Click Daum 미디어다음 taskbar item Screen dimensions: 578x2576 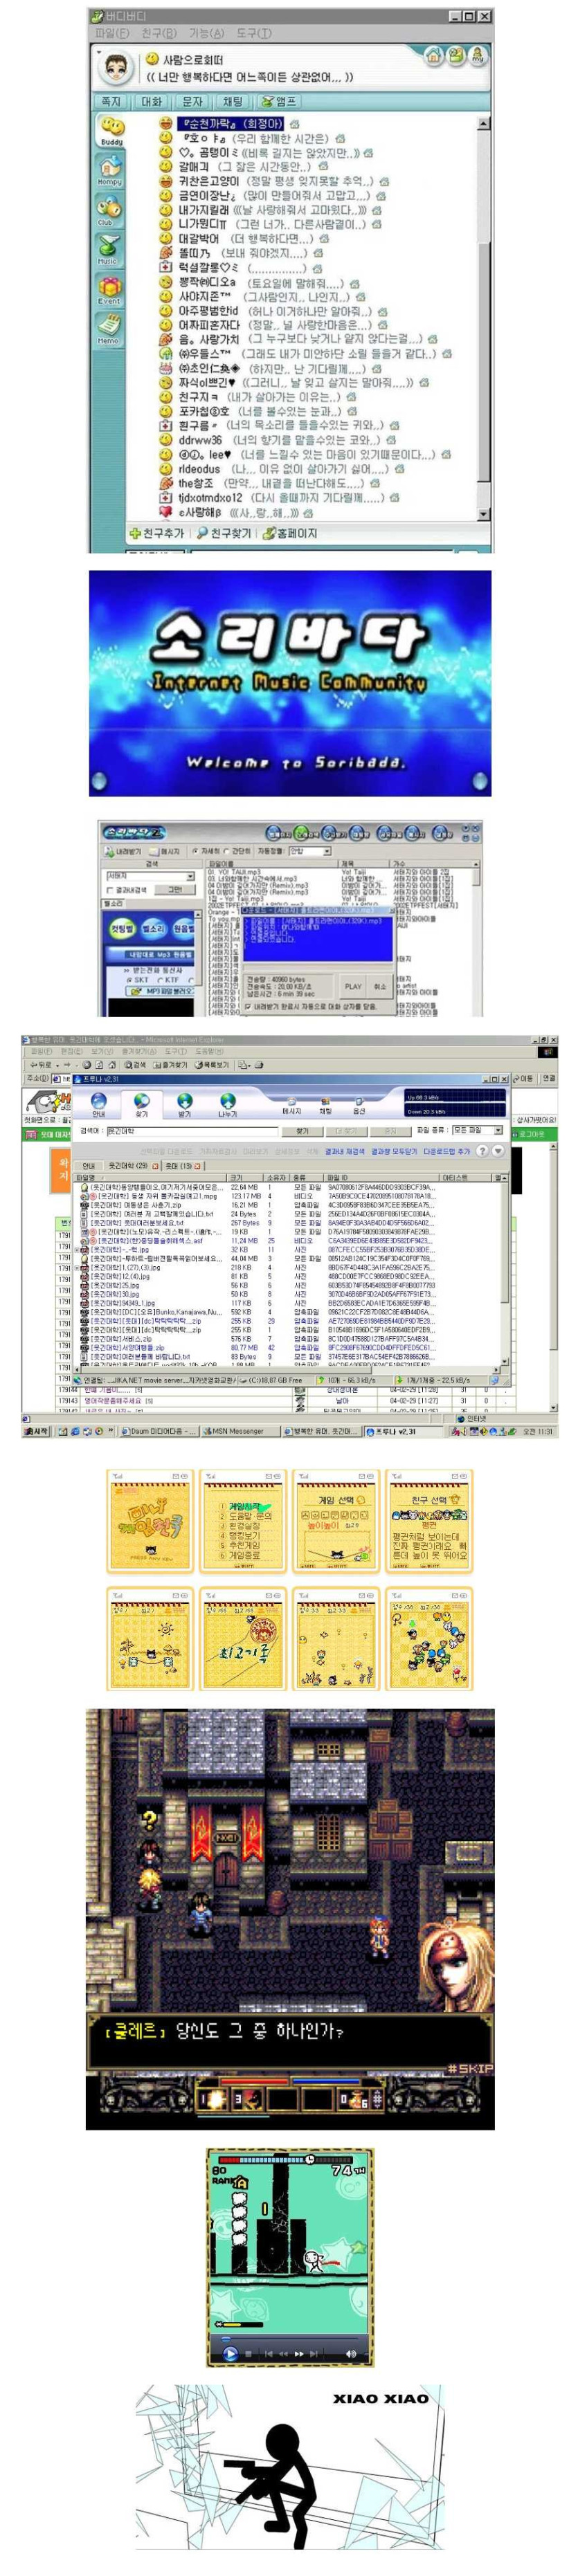tap(160, 1431)
